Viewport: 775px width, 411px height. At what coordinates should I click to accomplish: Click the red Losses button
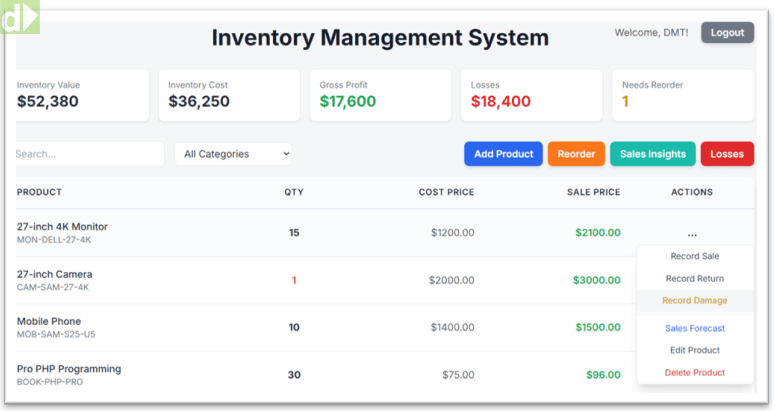click(727, 154)
